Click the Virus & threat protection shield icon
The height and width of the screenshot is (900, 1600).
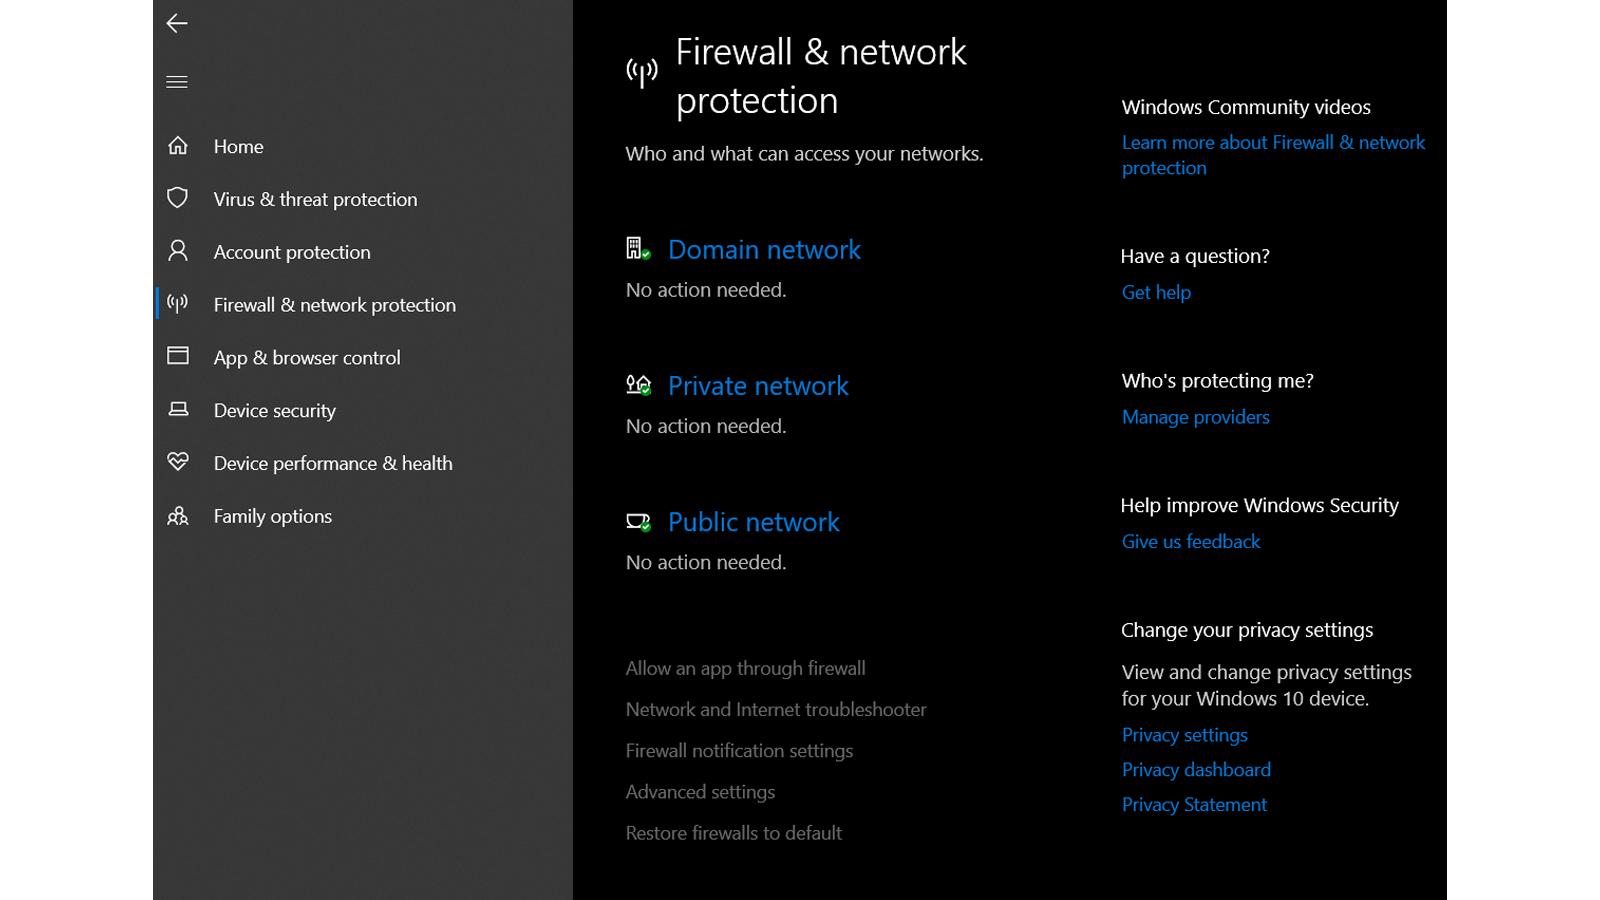click(x=178, y=198)
